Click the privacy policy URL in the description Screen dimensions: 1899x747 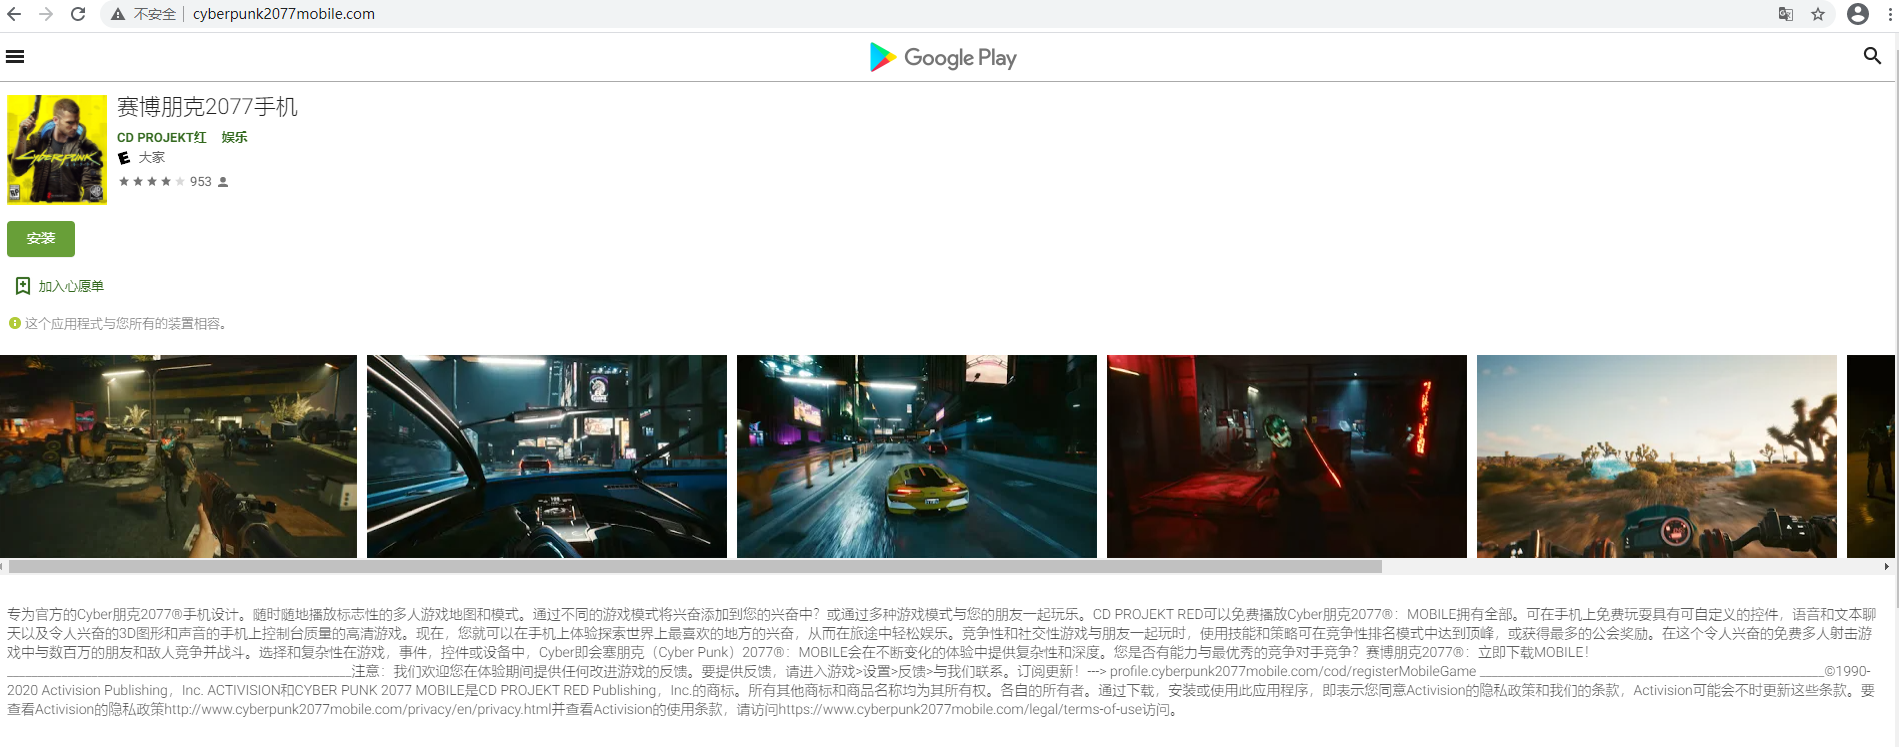tap(358, 709)
